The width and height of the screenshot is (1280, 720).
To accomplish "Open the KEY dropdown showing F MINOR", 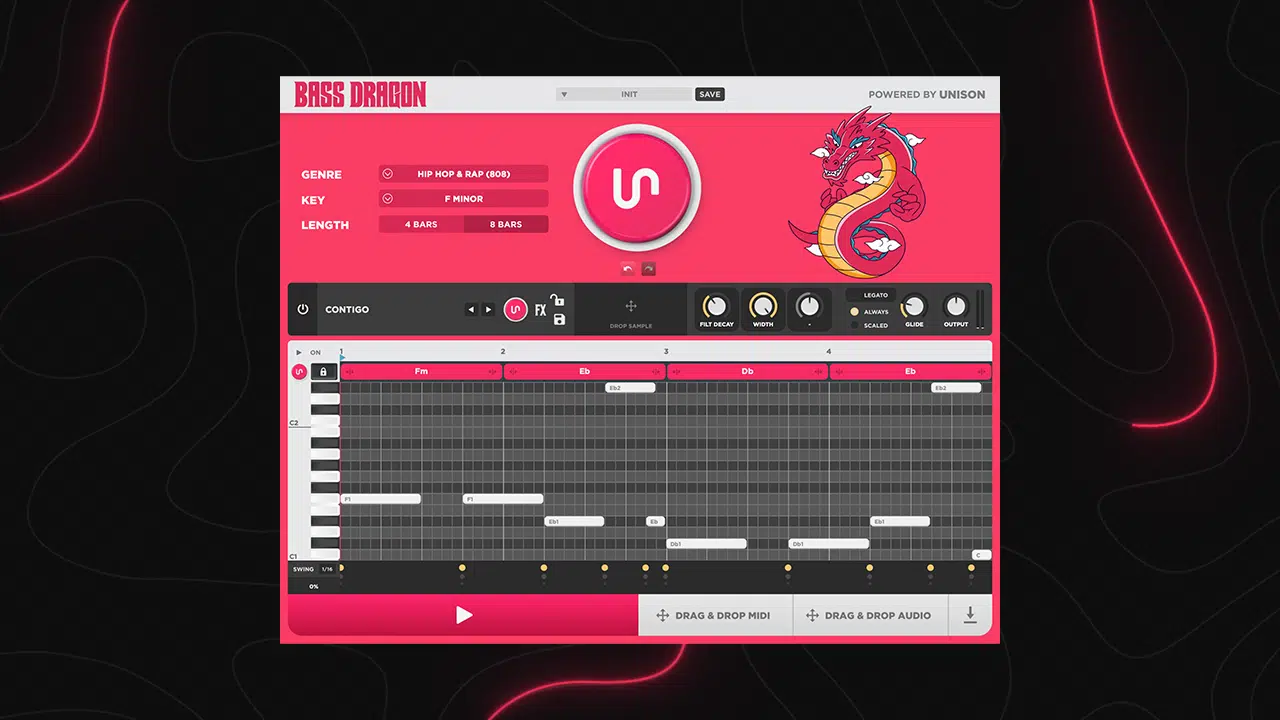I will point(464,199).
